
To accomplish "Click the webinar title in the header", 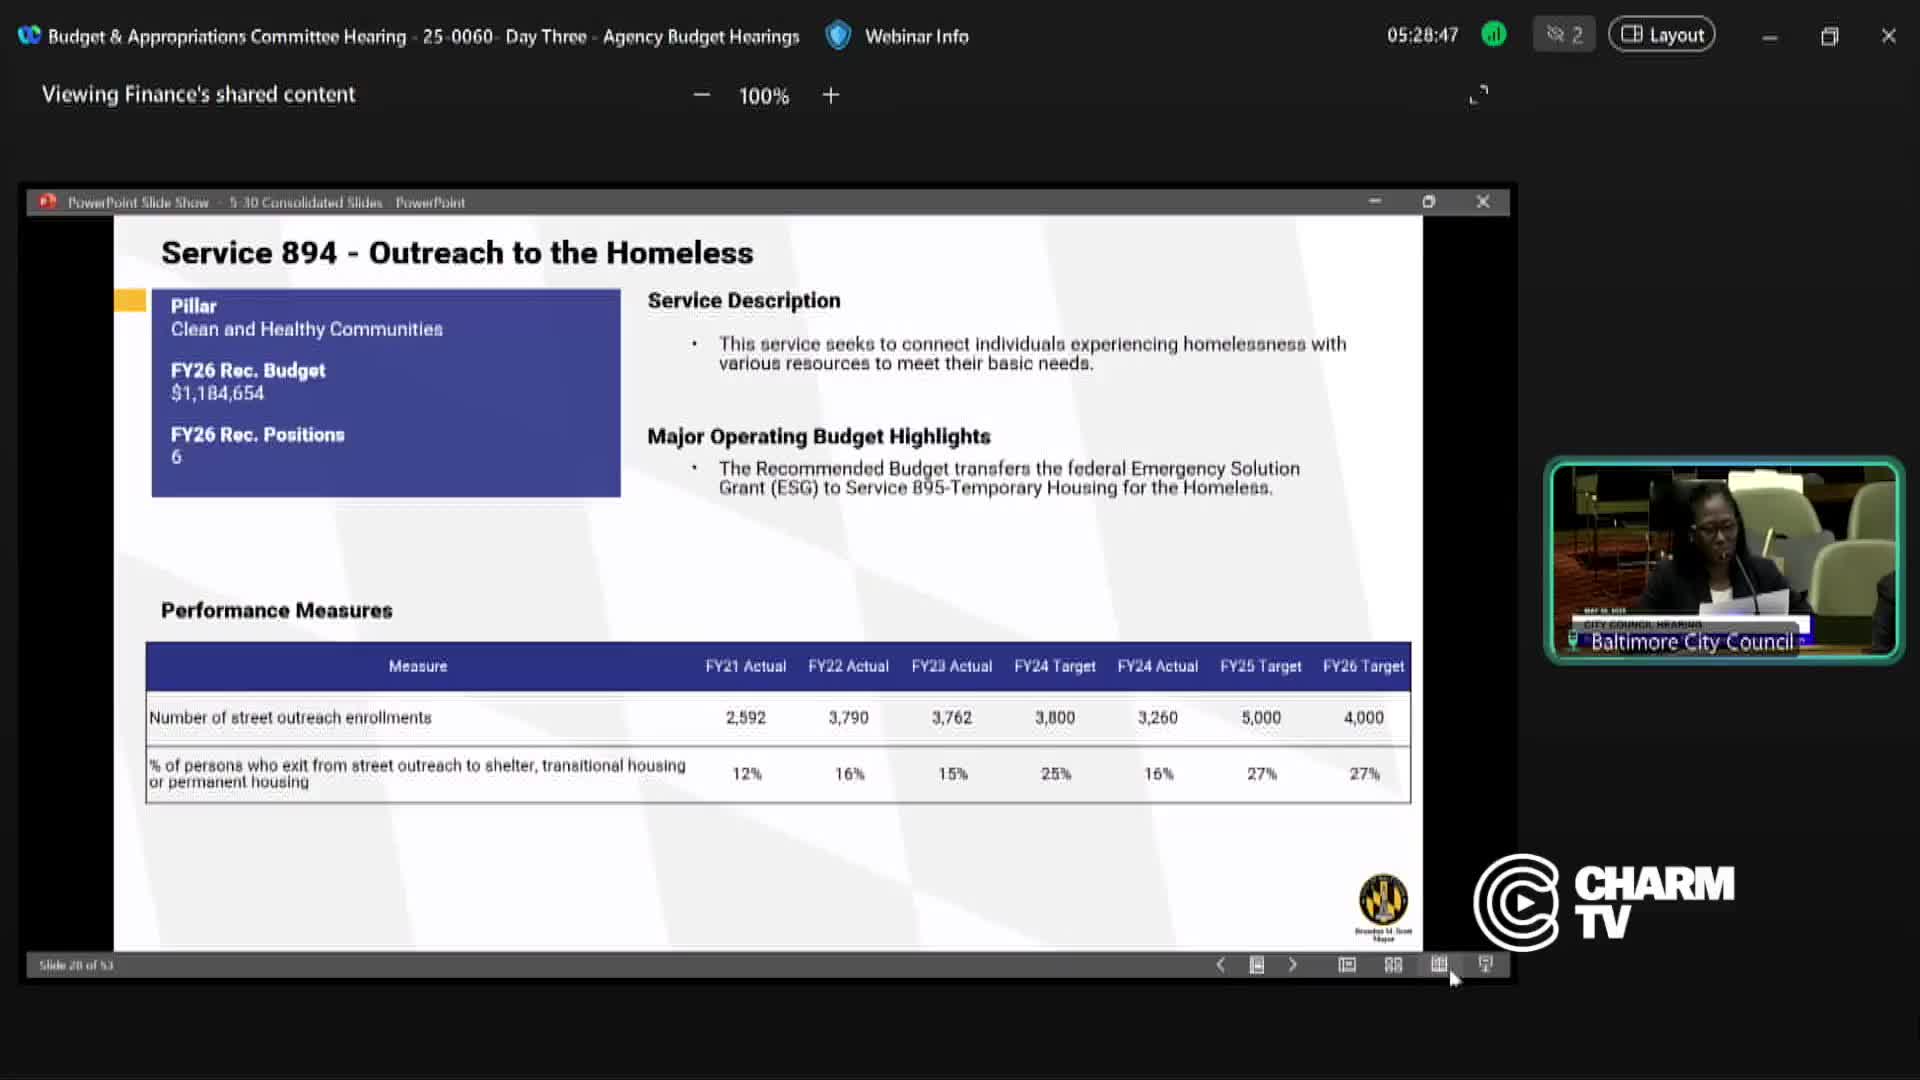I will (x=423, y=36).
